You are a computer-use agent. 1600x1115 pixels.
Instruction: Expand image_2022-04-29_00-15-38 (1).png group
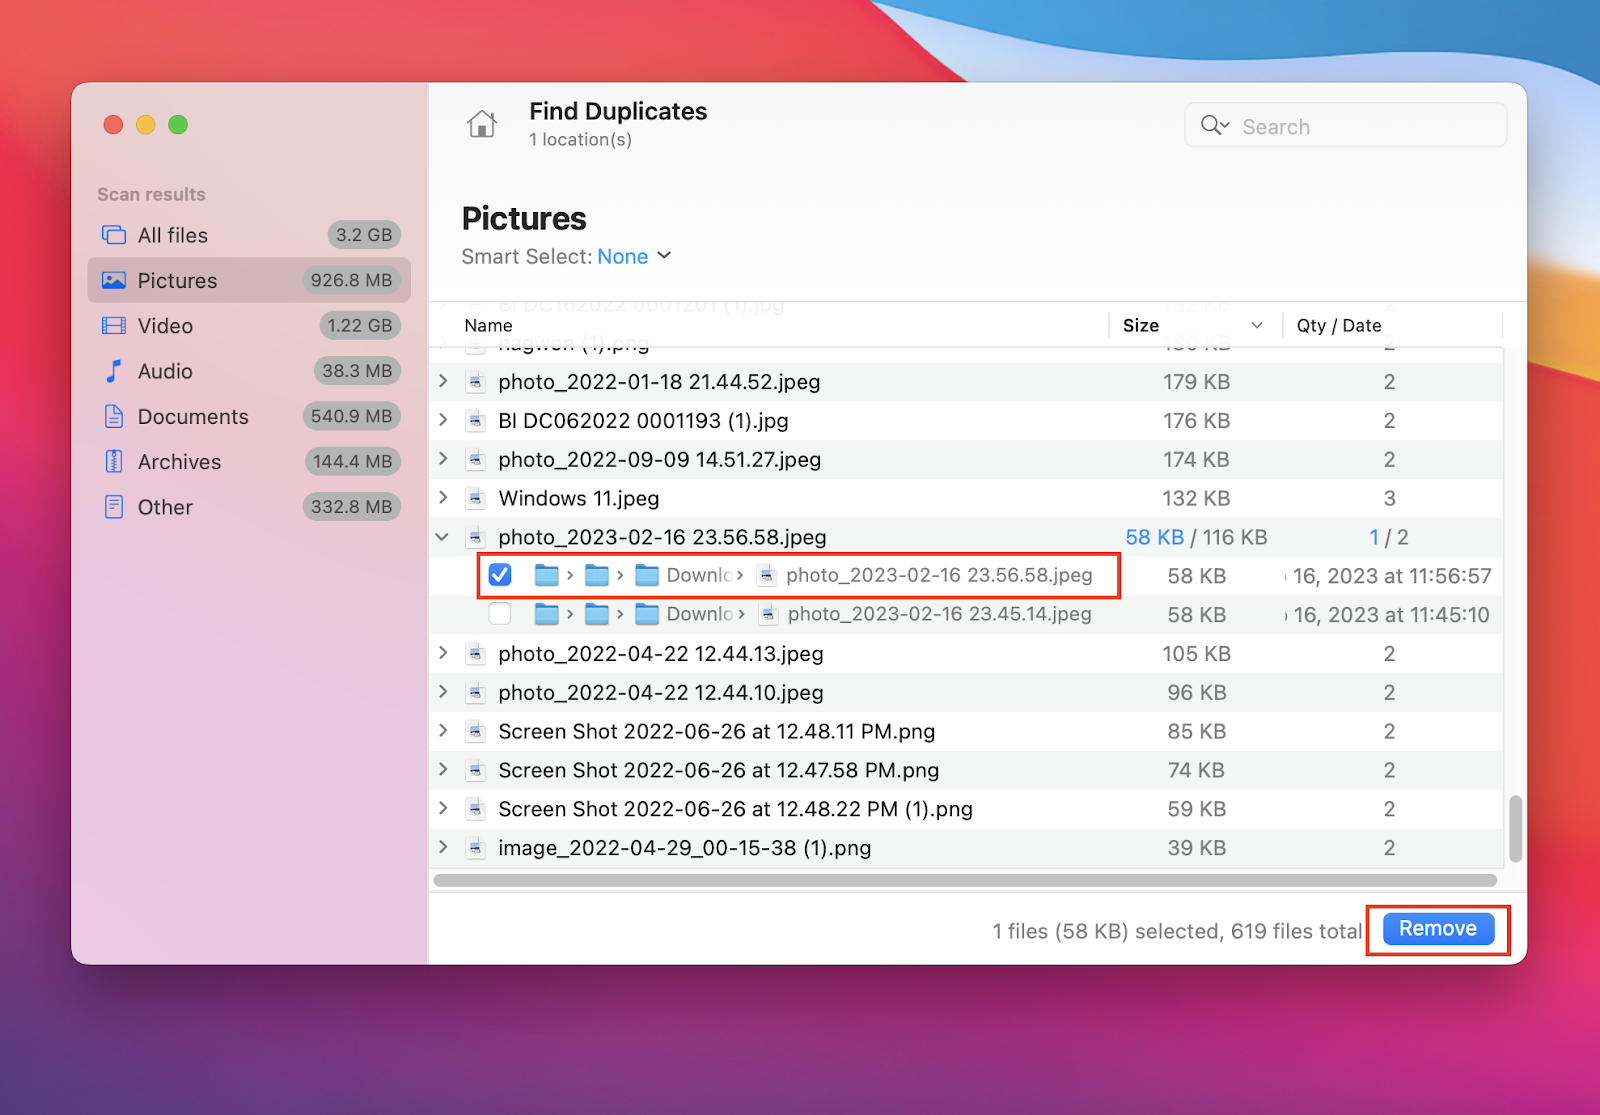(x=443, y=847)
